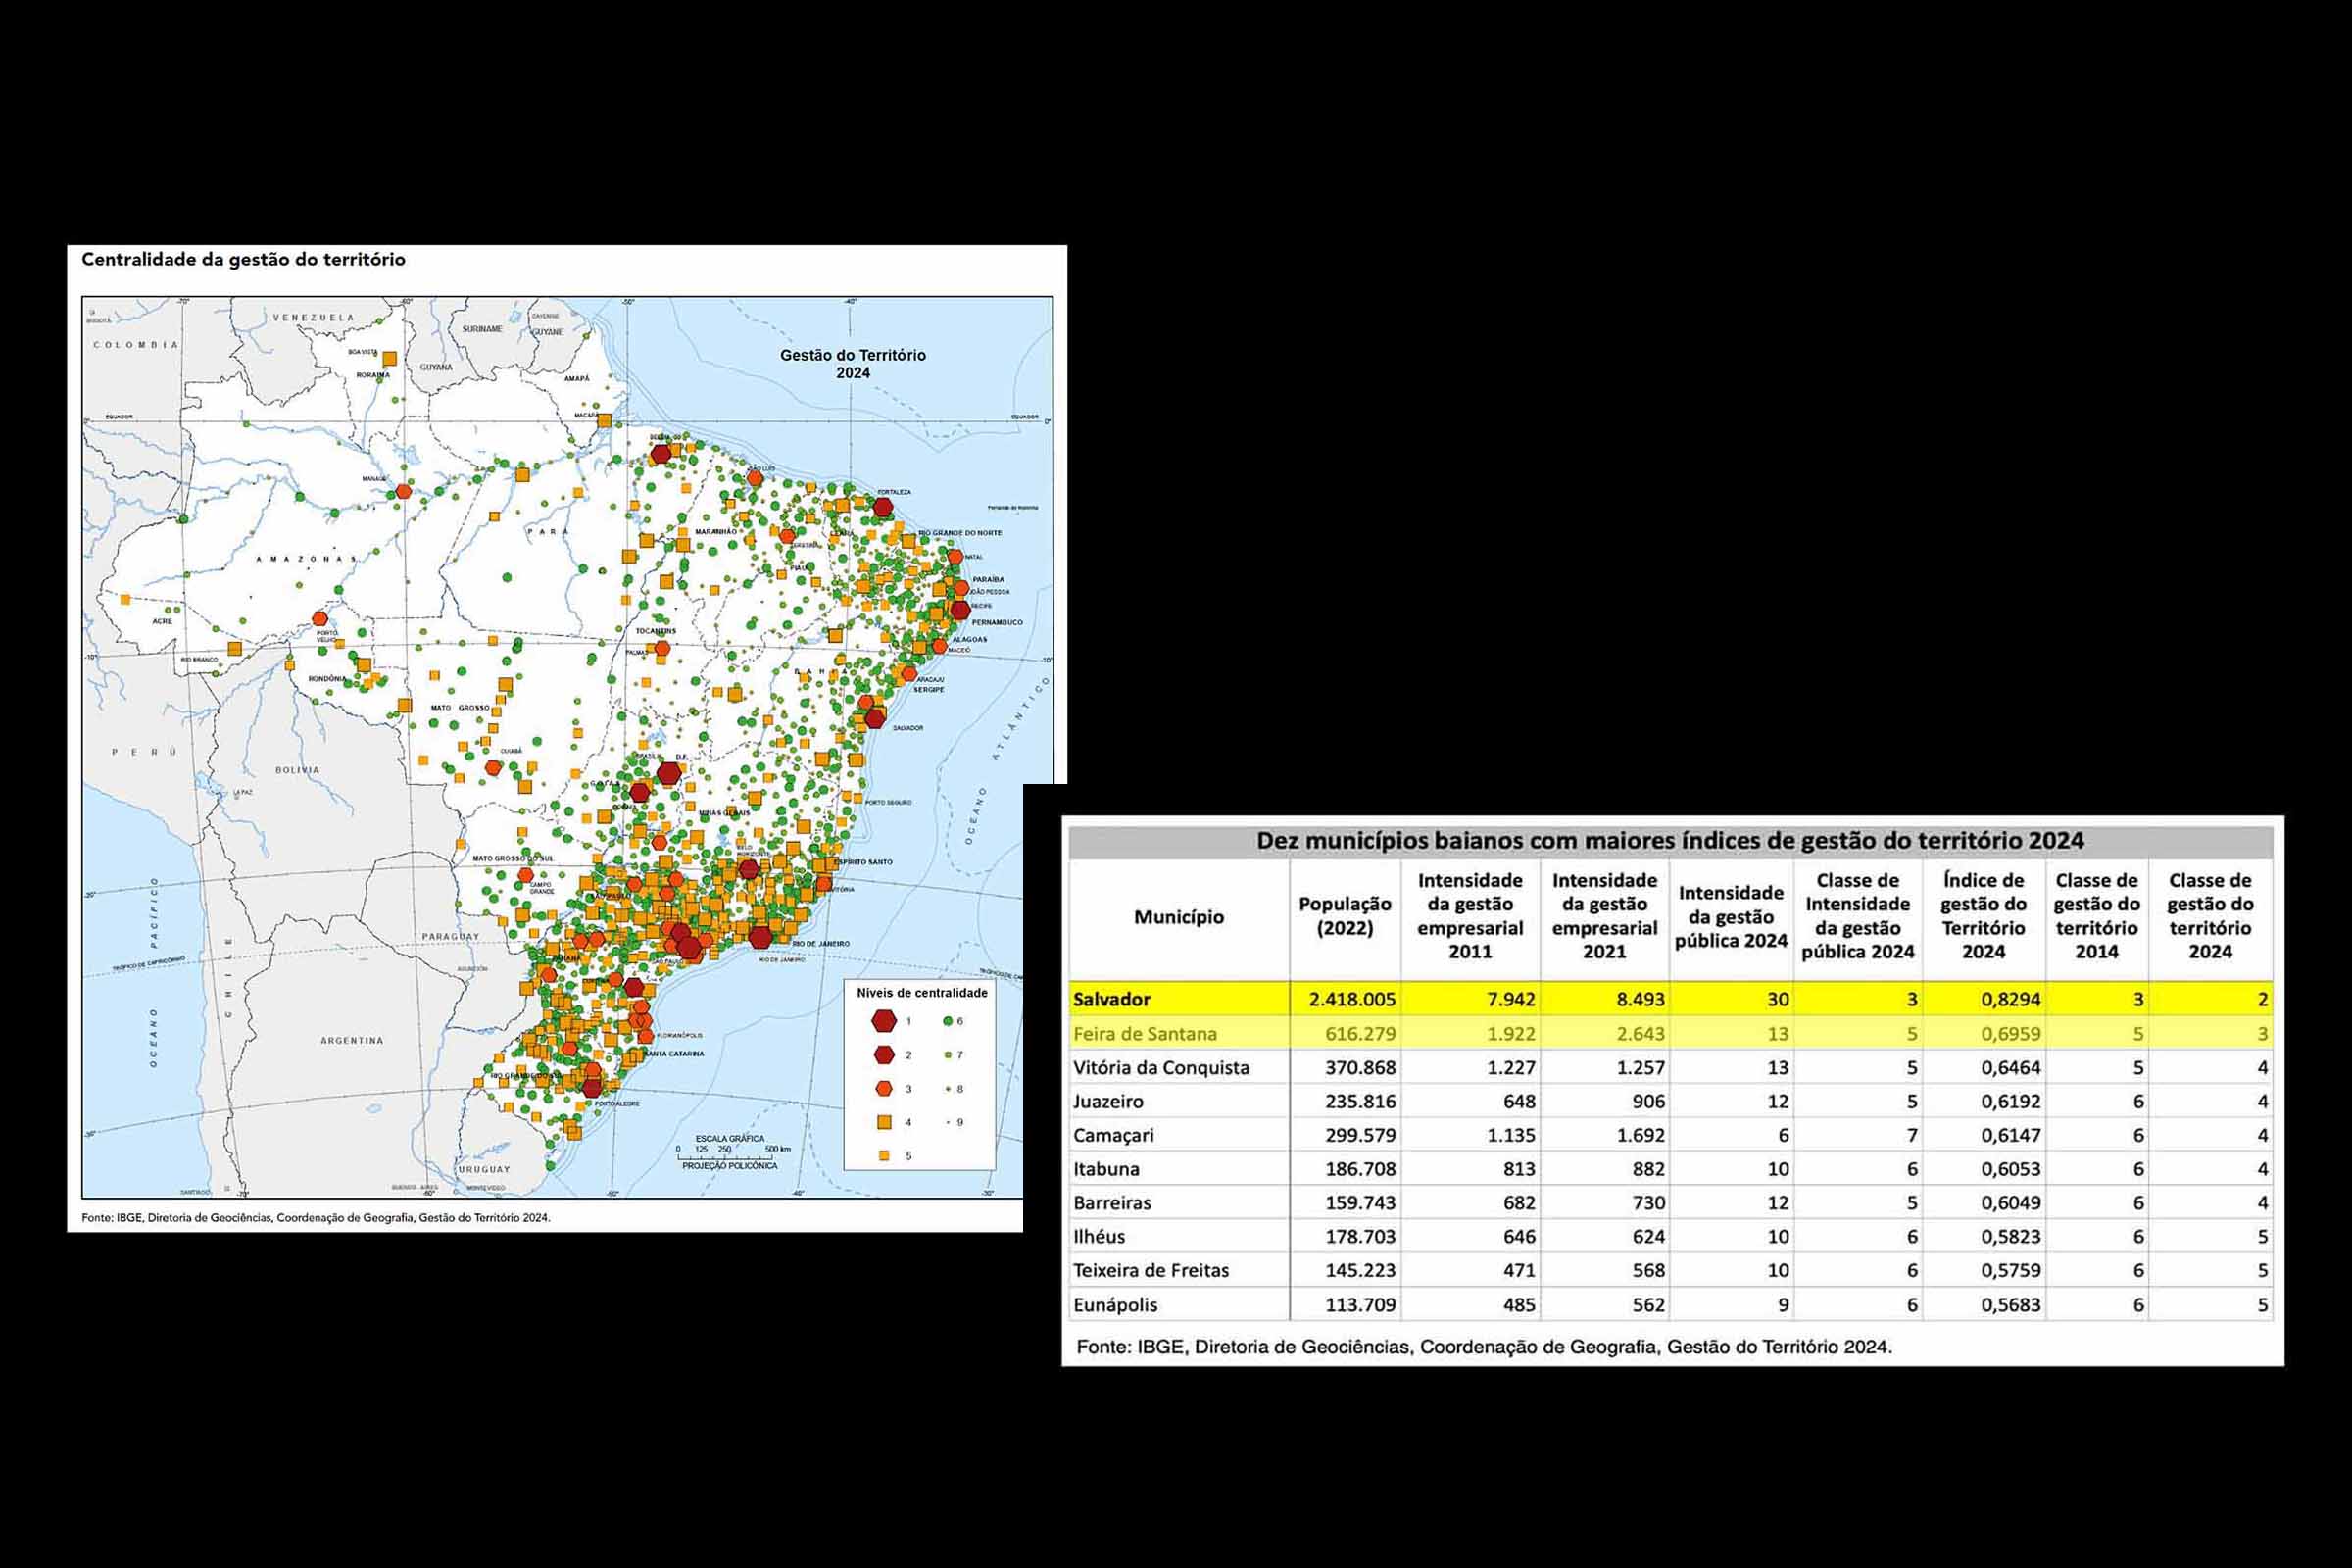This screenshot has width=2352, height=1568.
Task: Click the Boa Vista square marker in Roraima
Action: point(389,358)
